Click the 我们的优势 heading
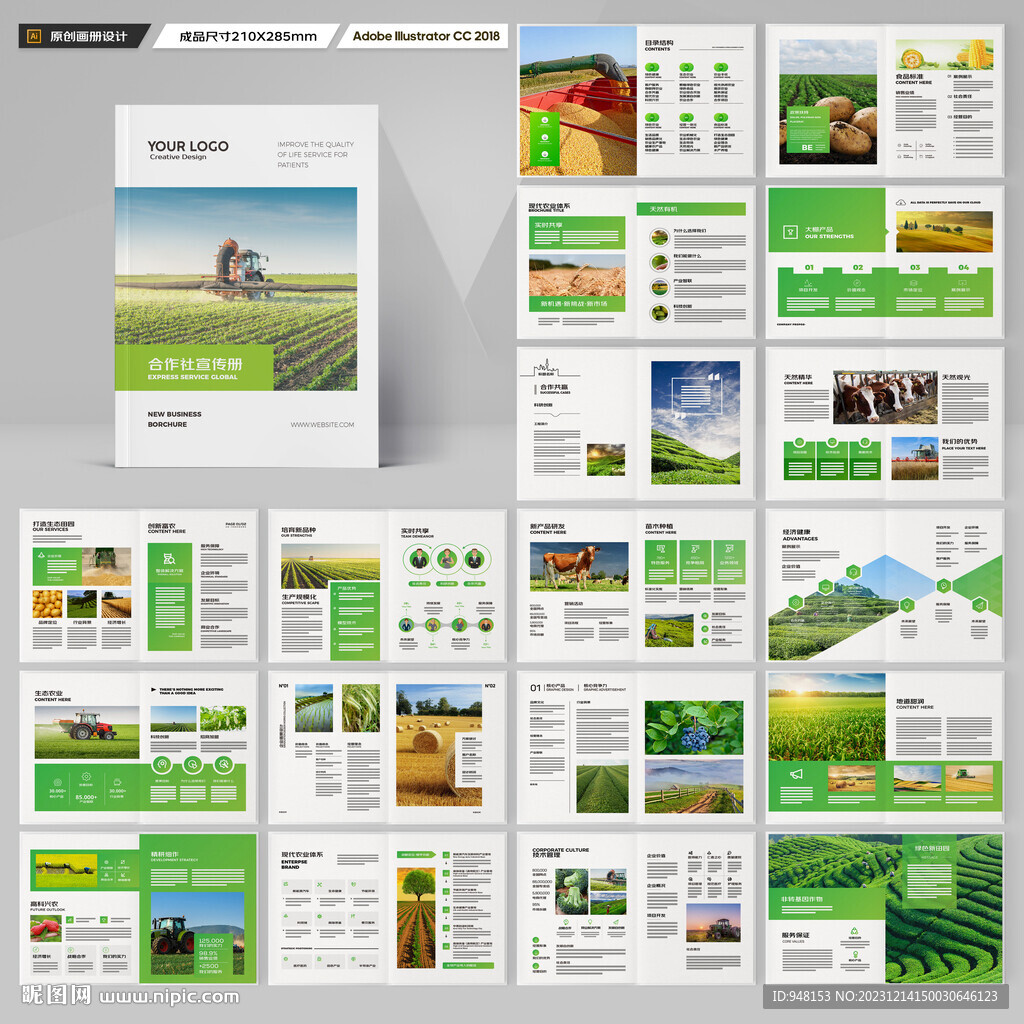Image resolution: width=1024 pixels, height=1024 pixels. pos(959,441)
